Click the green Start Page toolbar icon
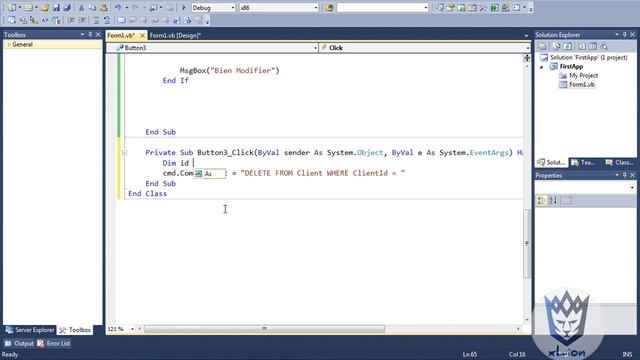The height and width of the screenshot is (360, 640). (494, 8)
